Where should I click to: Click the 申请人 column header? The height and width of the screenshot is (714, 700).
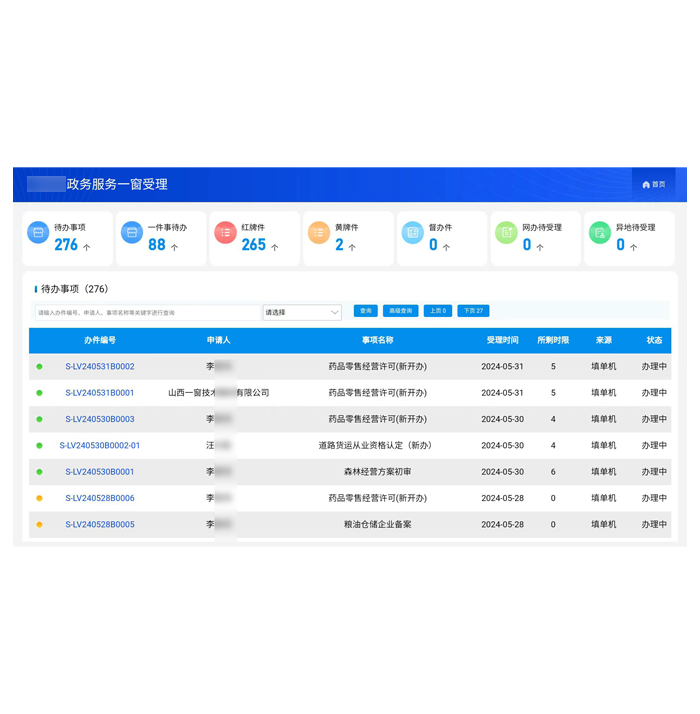[219, 341]
